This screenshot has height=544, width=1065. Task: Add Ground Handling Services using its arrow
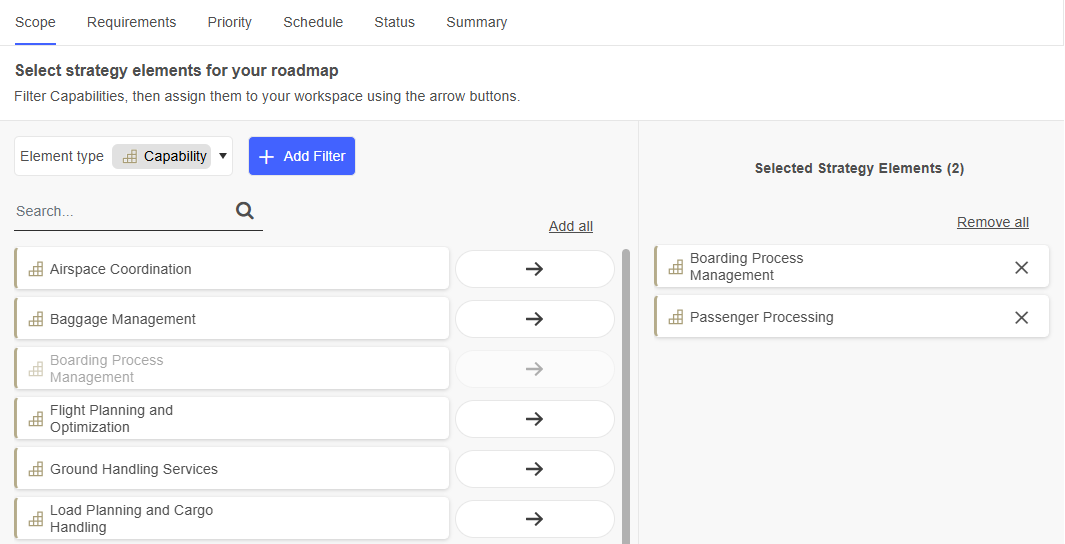tap(535, 469)
